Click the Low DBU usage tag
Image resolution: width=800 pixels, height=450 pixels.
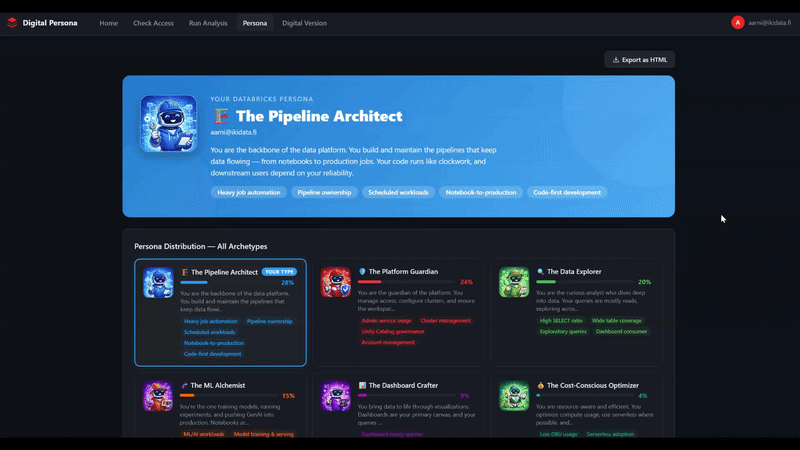point(558,434)
